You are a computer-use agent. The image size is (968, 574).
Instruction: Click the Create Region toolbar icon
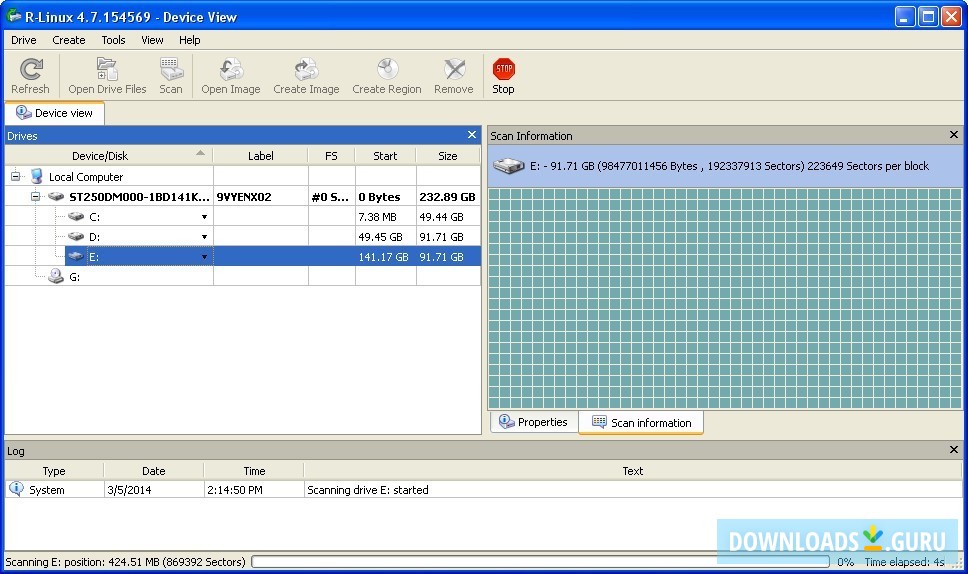386,76
